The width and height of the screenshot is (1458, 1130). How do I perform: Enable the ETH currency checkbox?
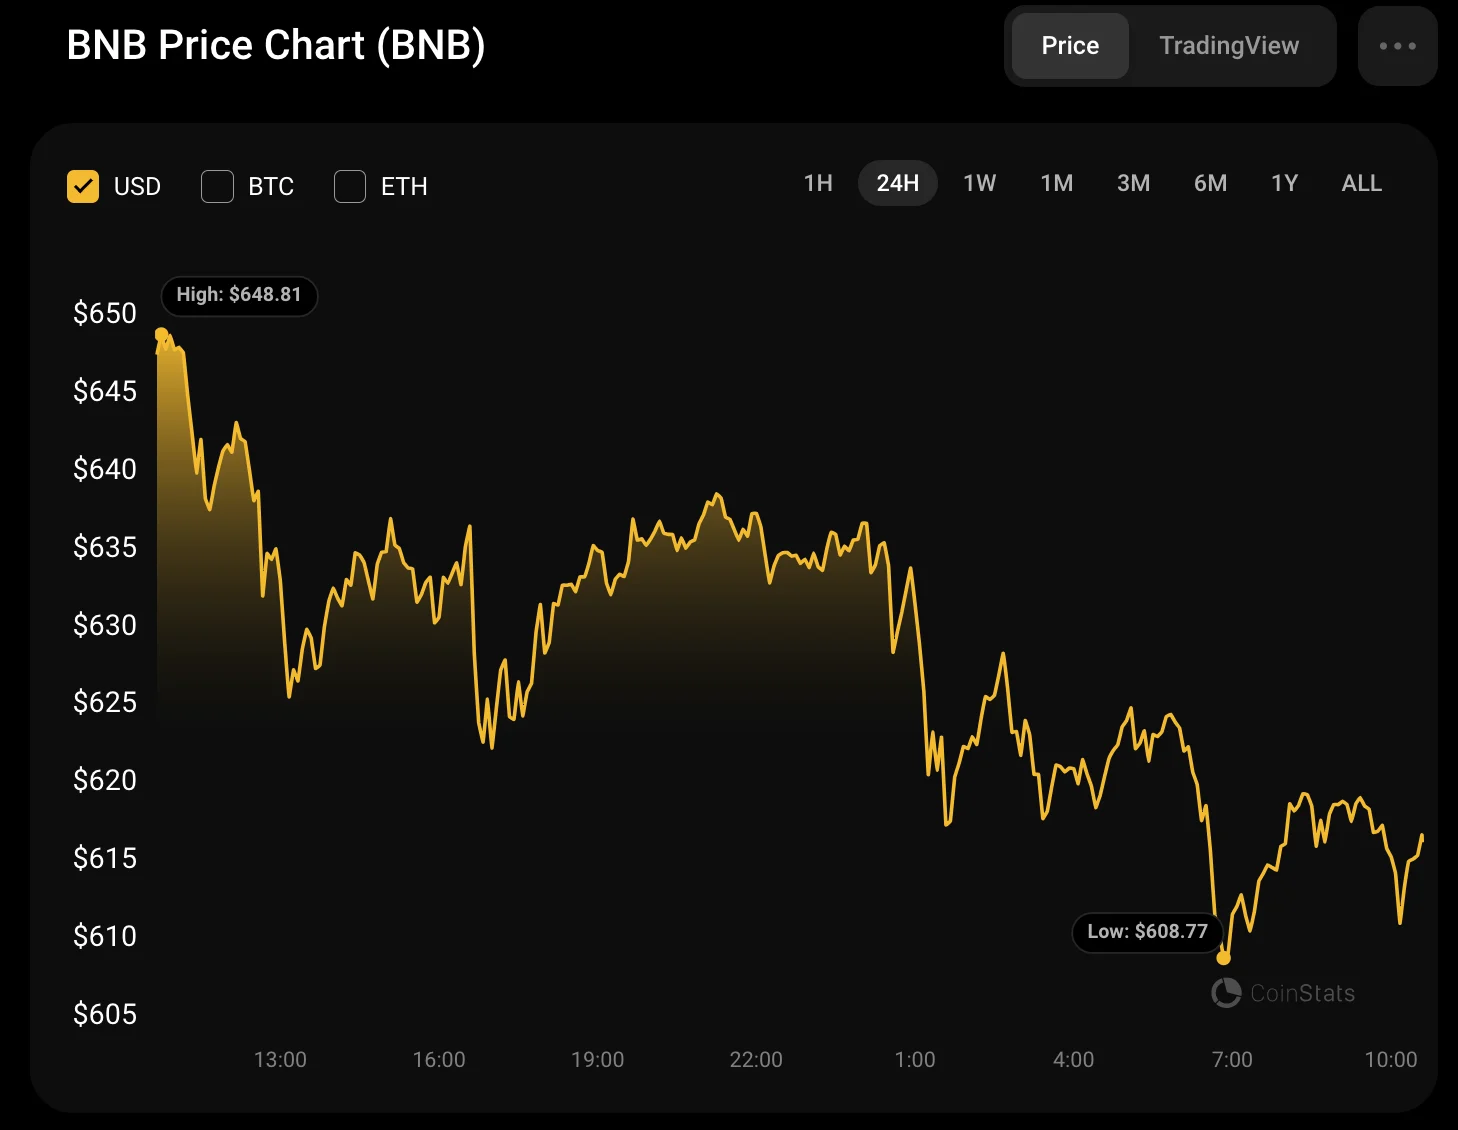350,186
